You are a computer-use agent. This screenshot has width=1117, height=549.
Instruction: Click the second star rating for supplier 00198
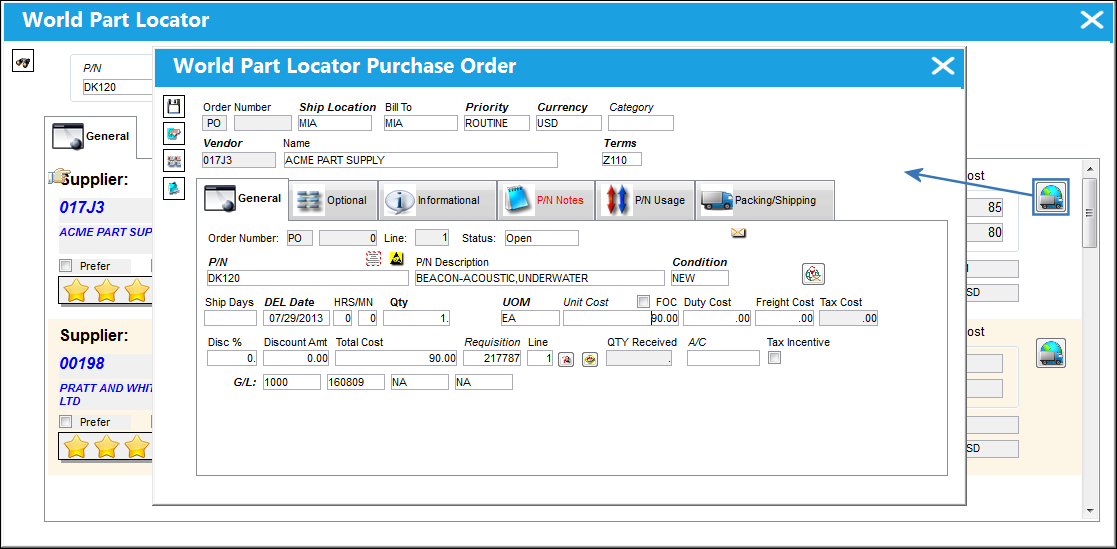point(107,446)
